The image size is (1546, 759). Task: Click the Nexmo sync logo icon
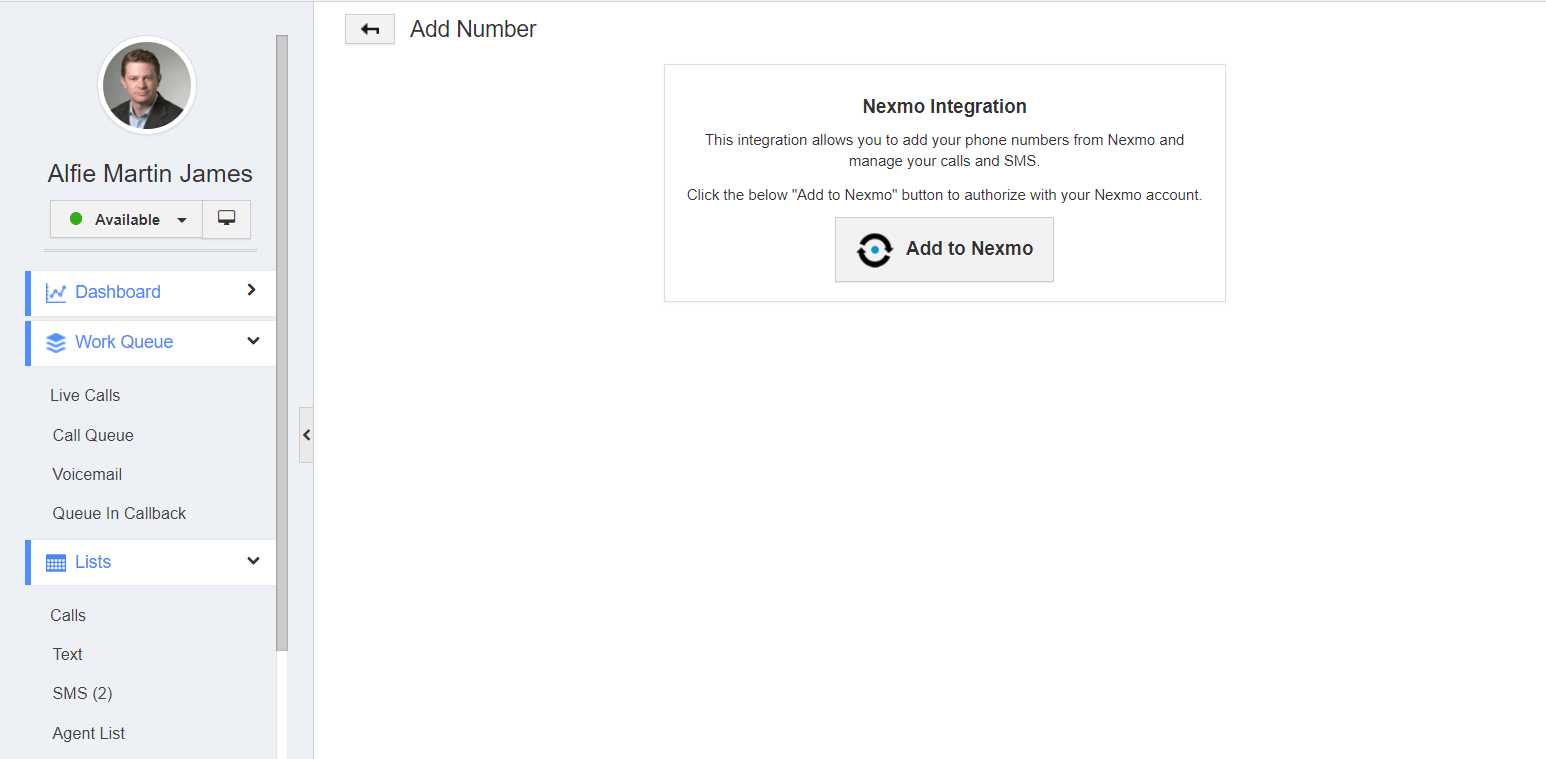(x=874, y=250)
